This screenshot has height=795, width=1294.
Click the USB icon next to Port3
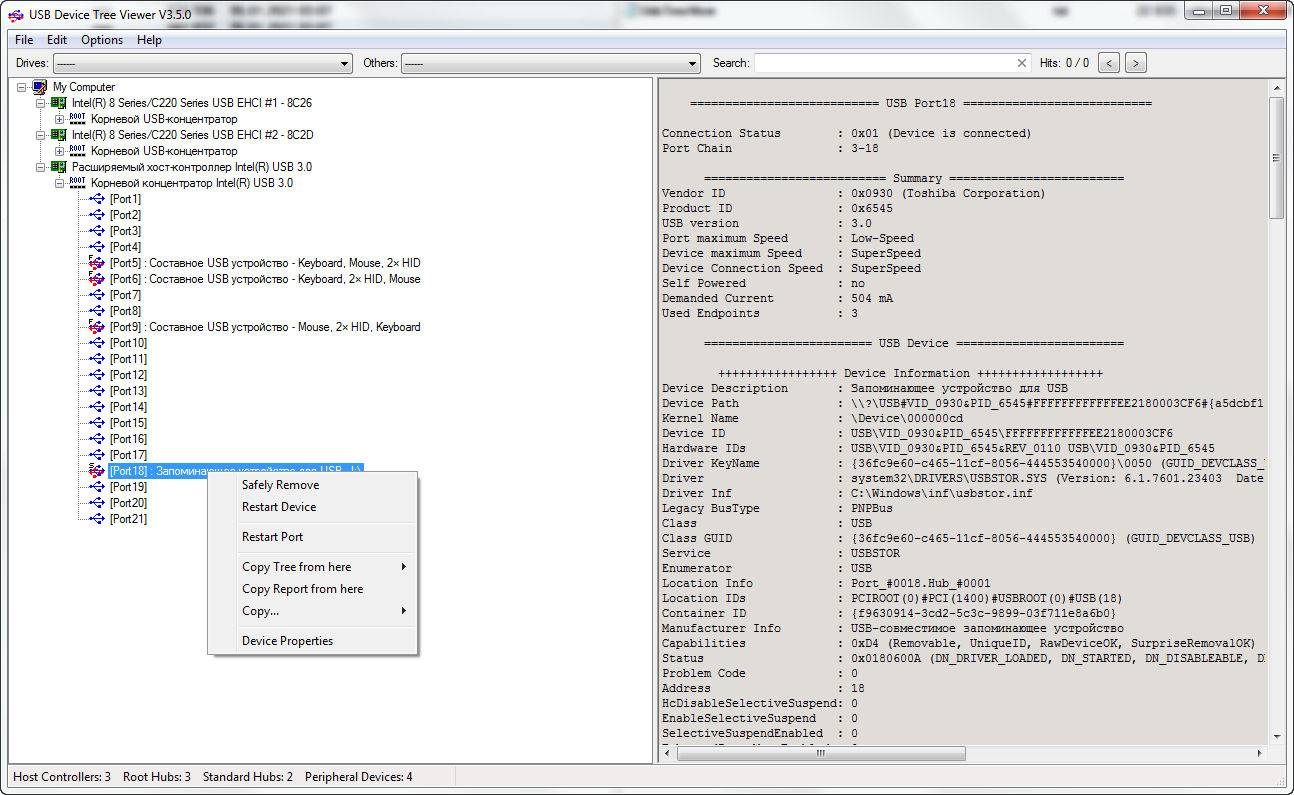point(97,231)
